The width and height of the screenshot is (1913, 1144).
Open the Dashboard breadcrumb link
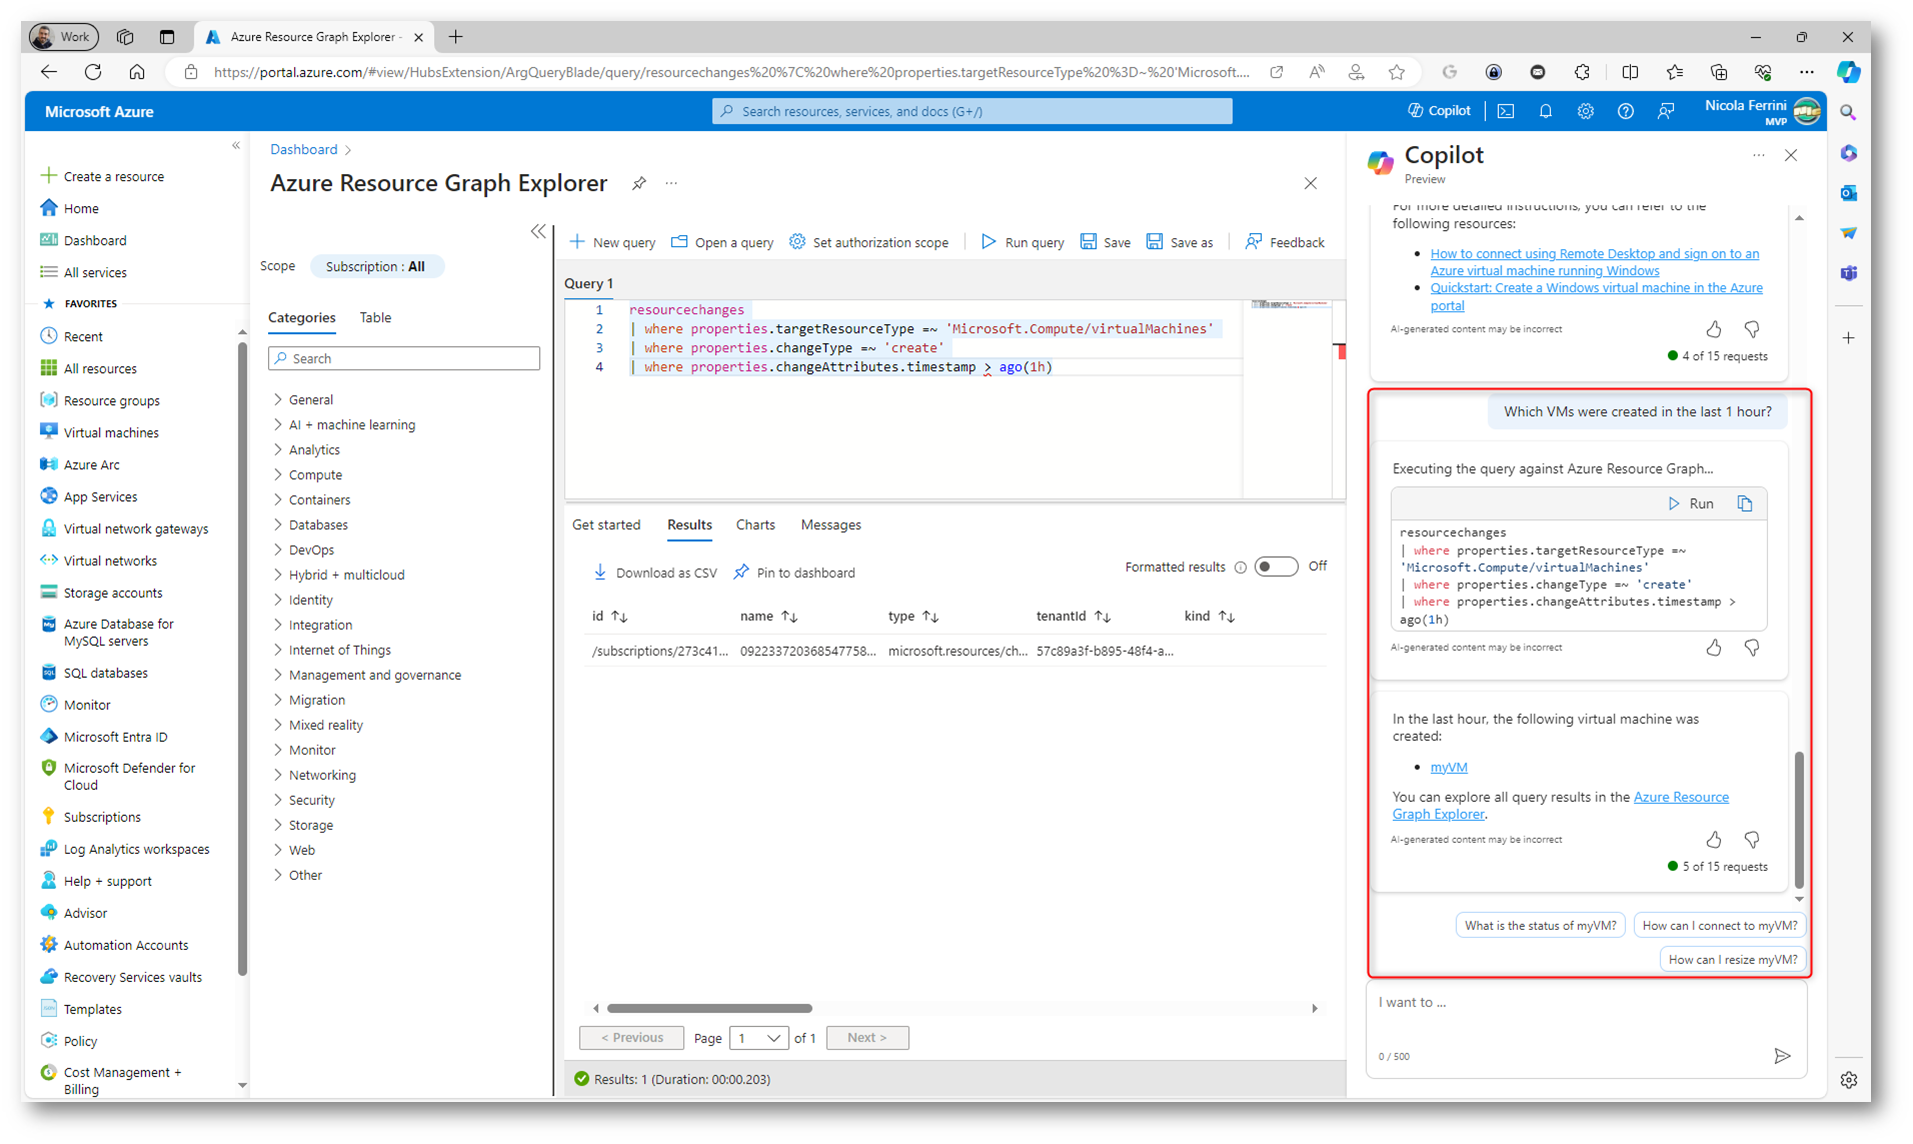303,149
